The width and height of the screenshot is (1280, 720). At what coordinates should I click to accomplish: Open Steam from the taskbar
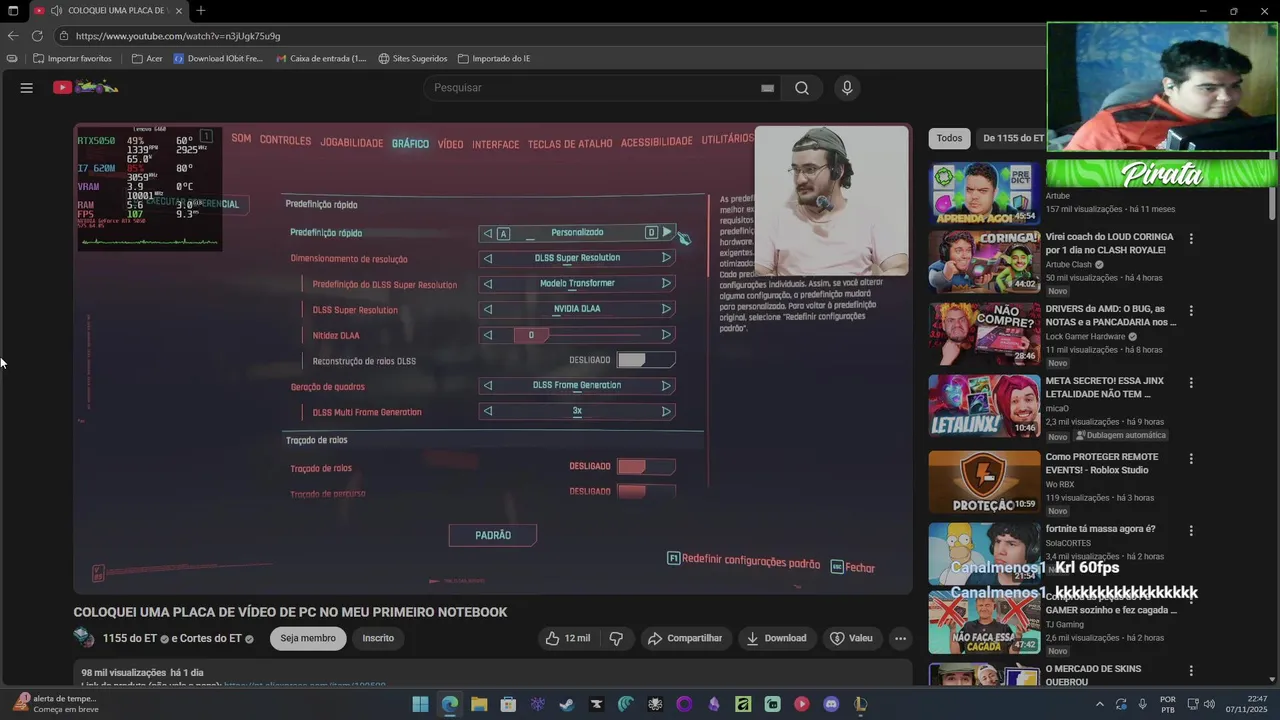point(567,704)
